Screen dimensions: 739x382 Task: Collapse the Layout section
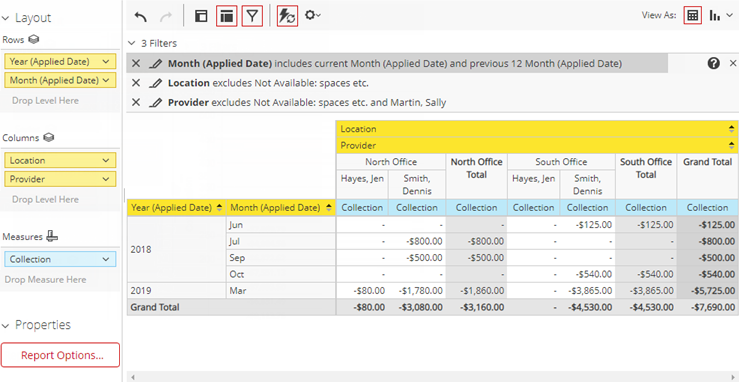tap(5, 18)
